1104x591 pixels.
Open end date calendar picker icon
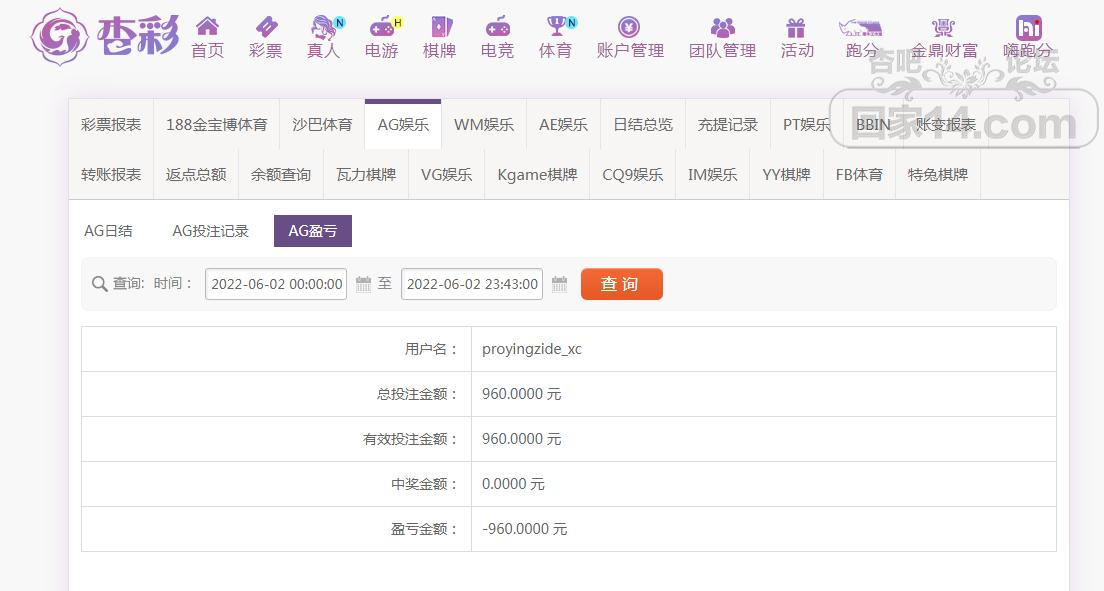click(x=559, y=284)
